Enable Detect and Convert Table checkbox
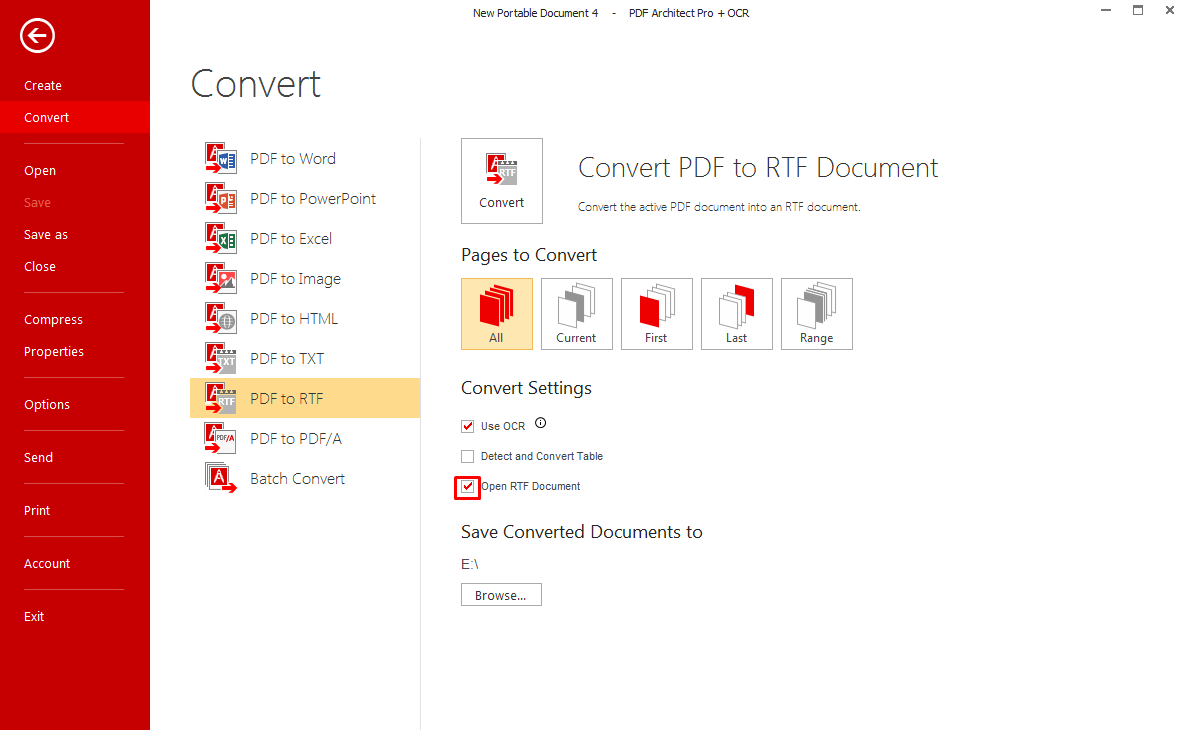 pos(468,456)
